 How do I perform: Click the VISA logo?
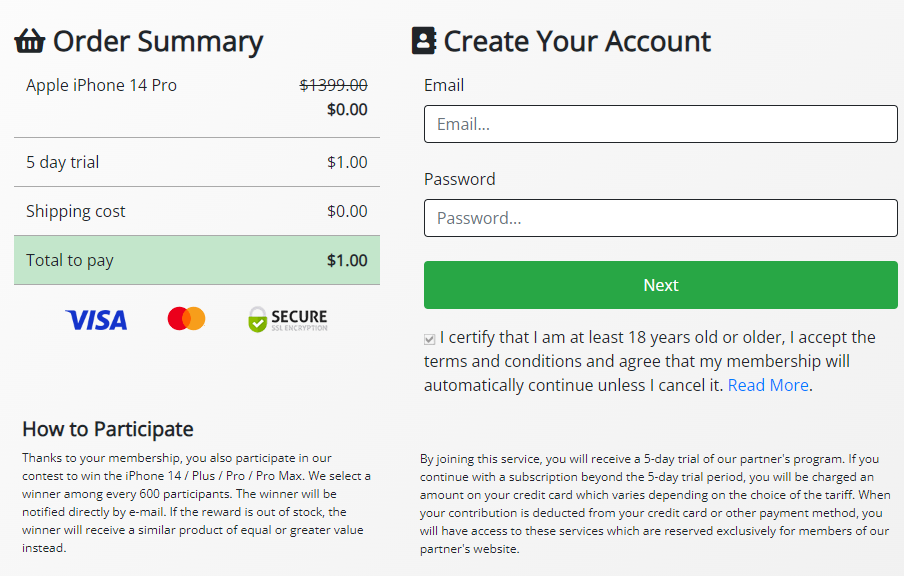tap(96, 320)
